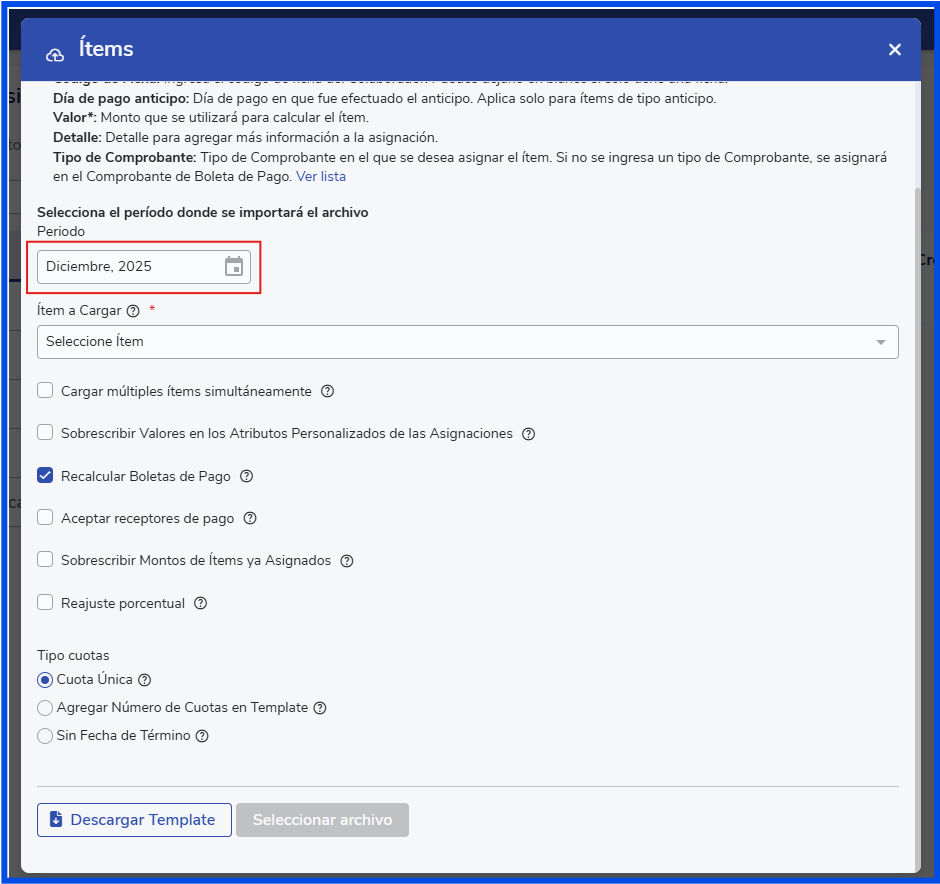Click help icon beside Reajuste porcentual
This screenshot has width=940, height=884.
pos(200,604)
